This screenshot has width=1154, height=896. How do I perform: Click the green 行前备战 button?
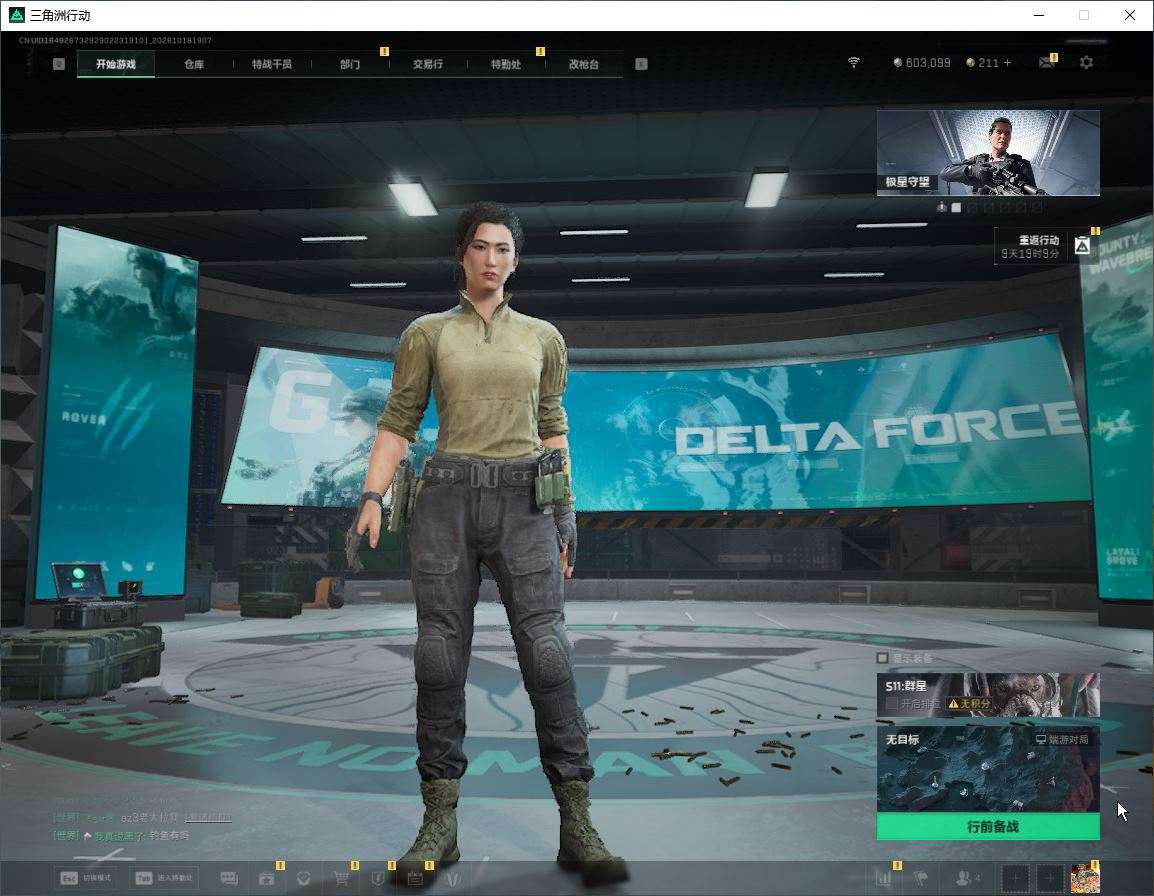point(988,827)
